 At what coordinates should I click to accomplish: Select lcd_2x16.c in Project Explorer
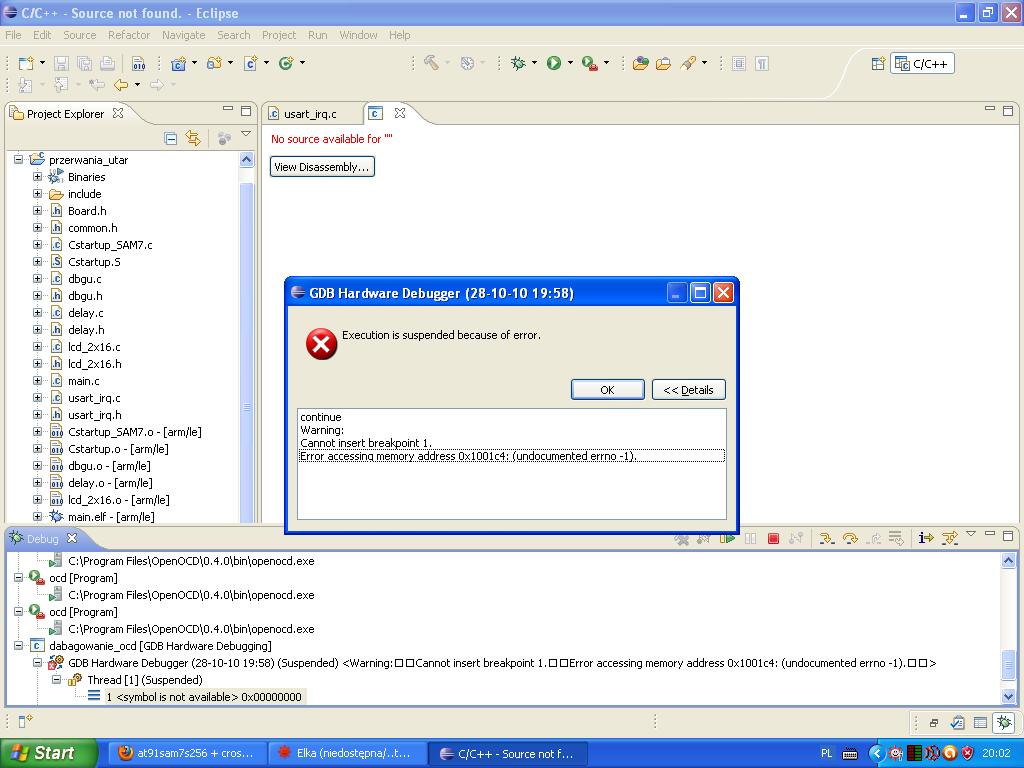pos(94,347)
